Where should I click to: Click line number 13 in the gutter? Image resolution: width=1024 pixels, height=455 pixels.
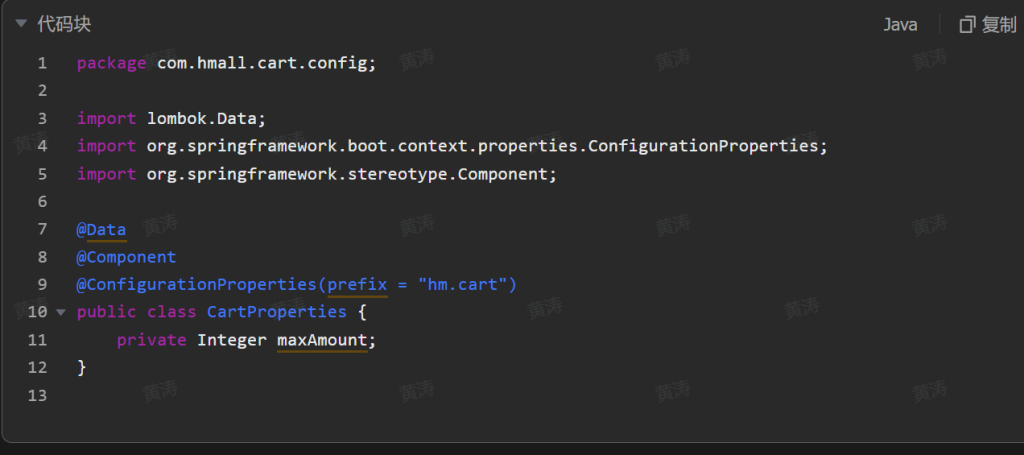click(x=38, y=395)
